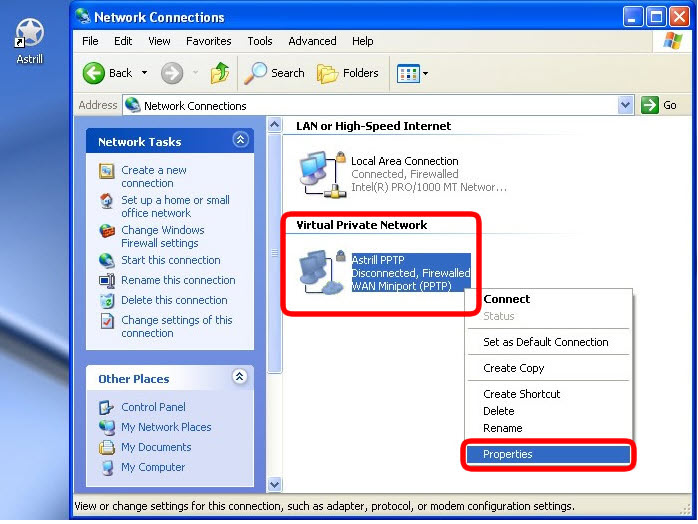Click the Windows Firewall settings icon
Screen dimensions: 698x524
tap(107, 231)
